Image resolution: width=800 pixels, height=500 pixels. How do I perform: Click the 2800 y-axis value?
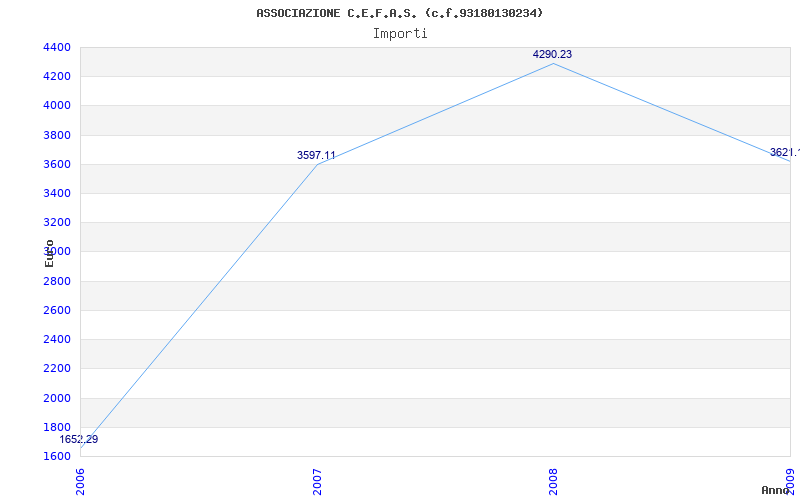pyautogui.click(x=57, y=281)
